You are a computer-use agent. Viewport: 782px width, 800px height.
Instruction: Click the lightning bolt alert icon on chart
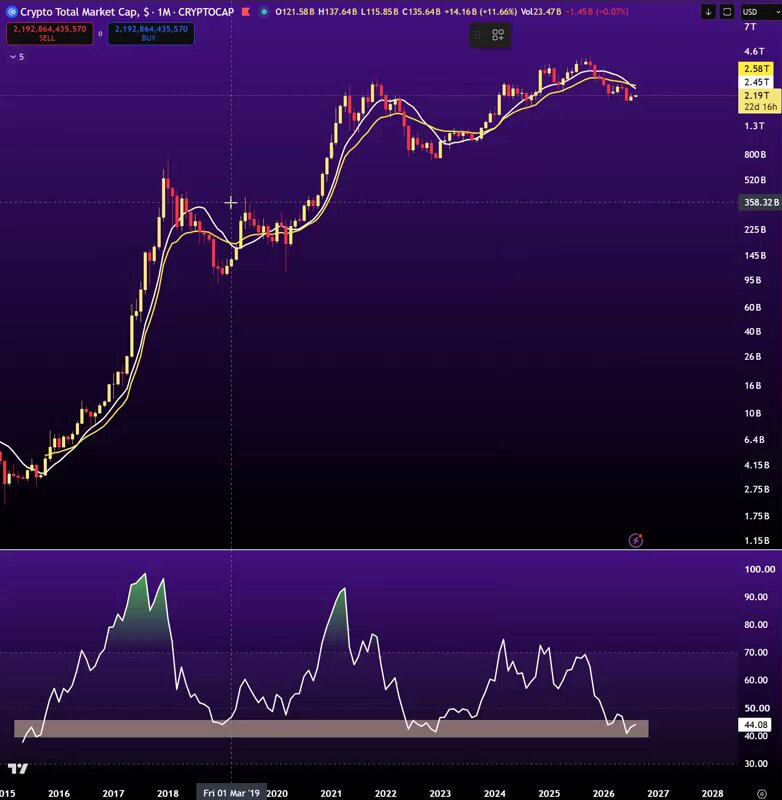point(636,540)
